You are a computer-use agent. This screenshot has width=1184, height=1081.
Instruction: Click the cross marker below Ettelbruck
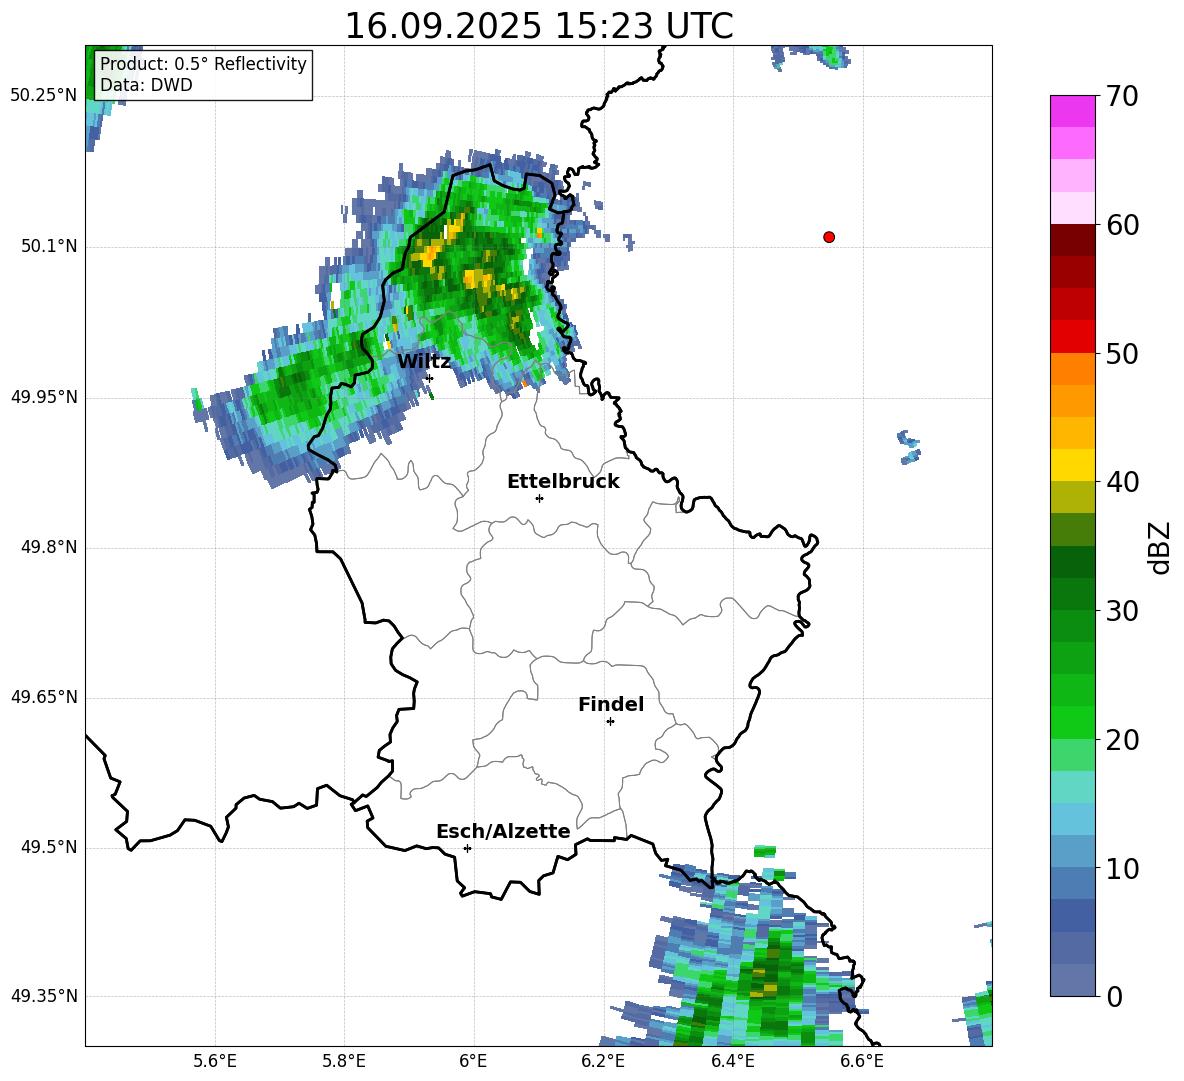tap(539, 498)
